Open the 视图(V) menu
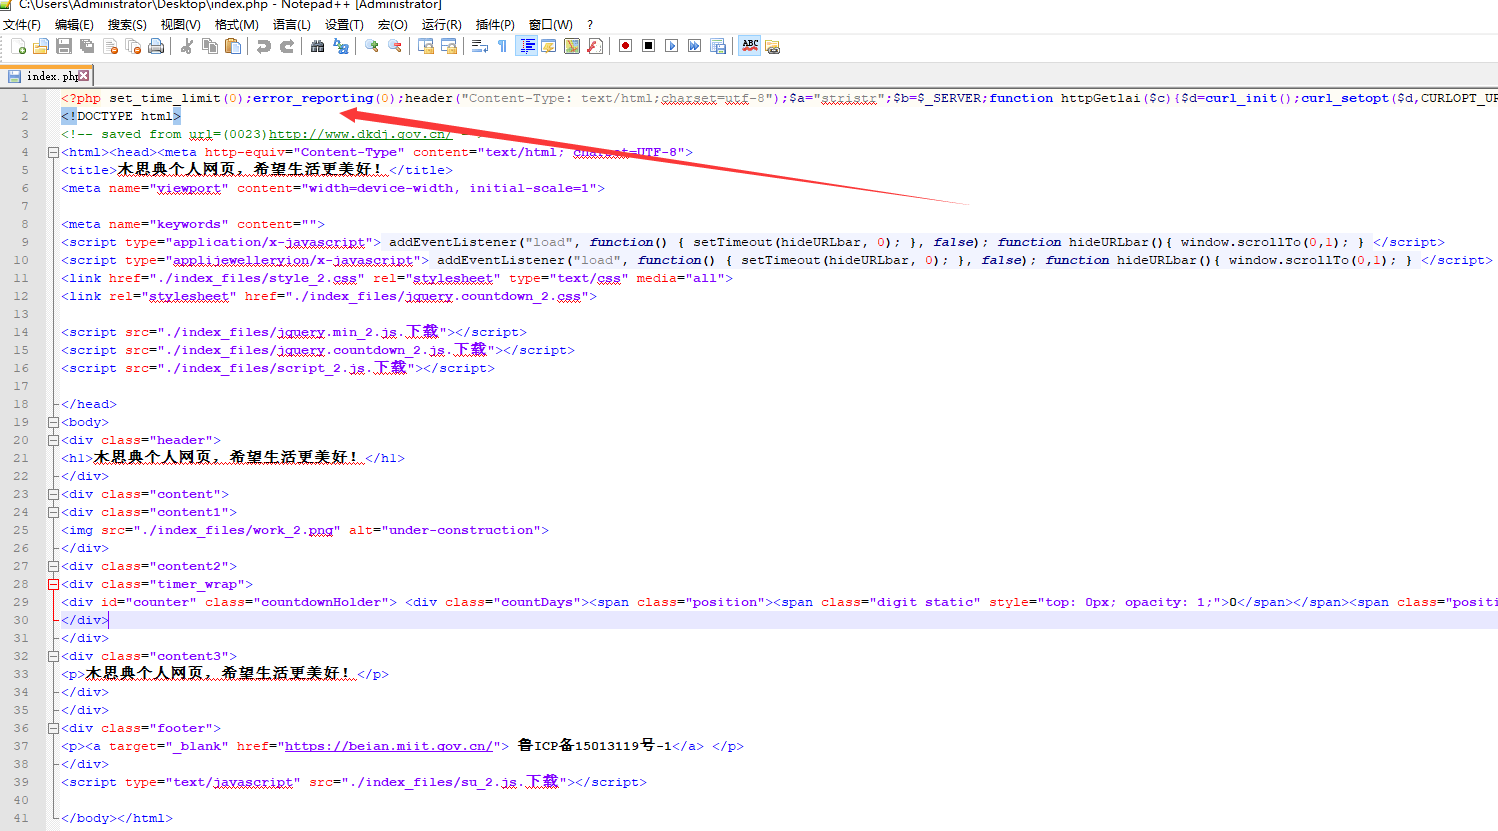Image resolution: width=1498 pixels, height=831 pixels. 180,24
